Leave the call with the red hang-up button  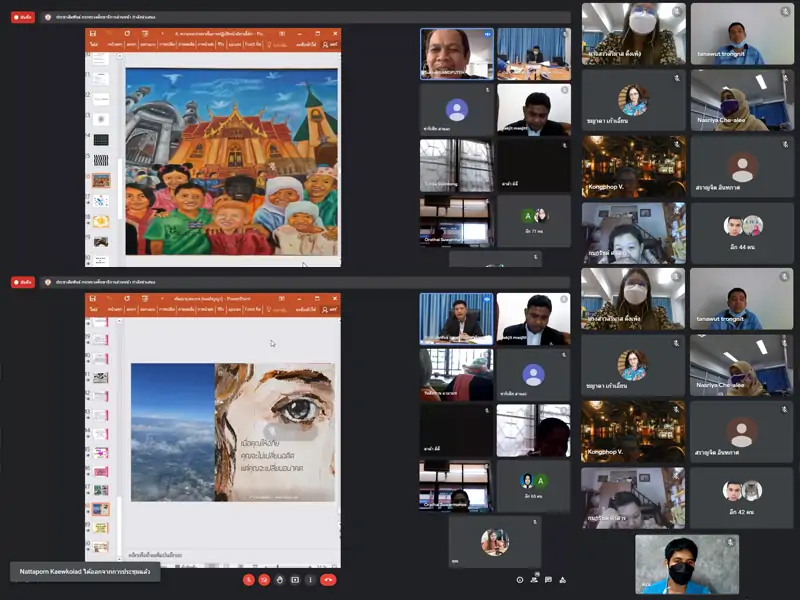pyautogui.click(x=328, y=580)
